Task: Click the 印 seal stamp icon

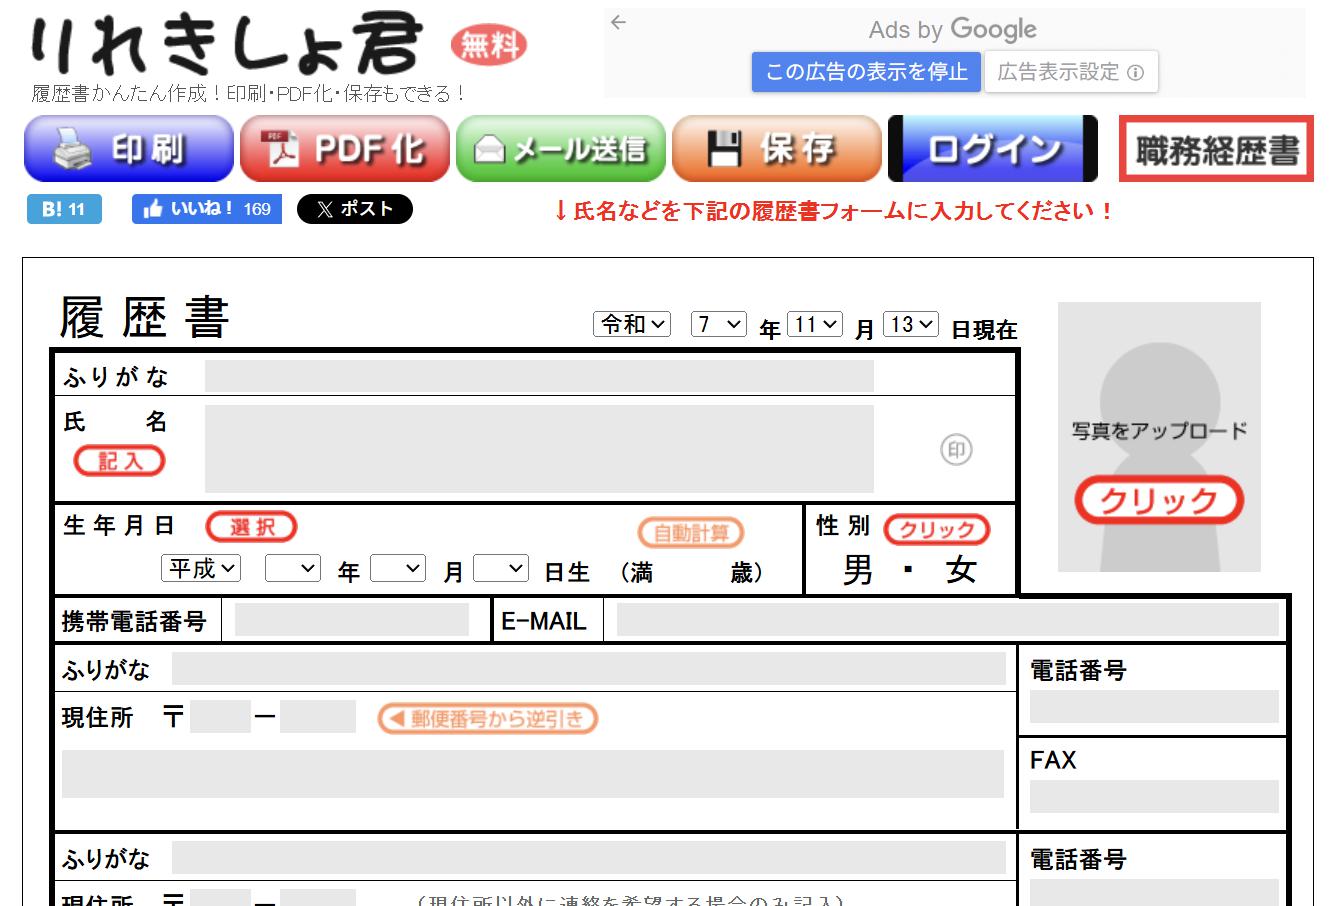Action: [x=956, y=450]
